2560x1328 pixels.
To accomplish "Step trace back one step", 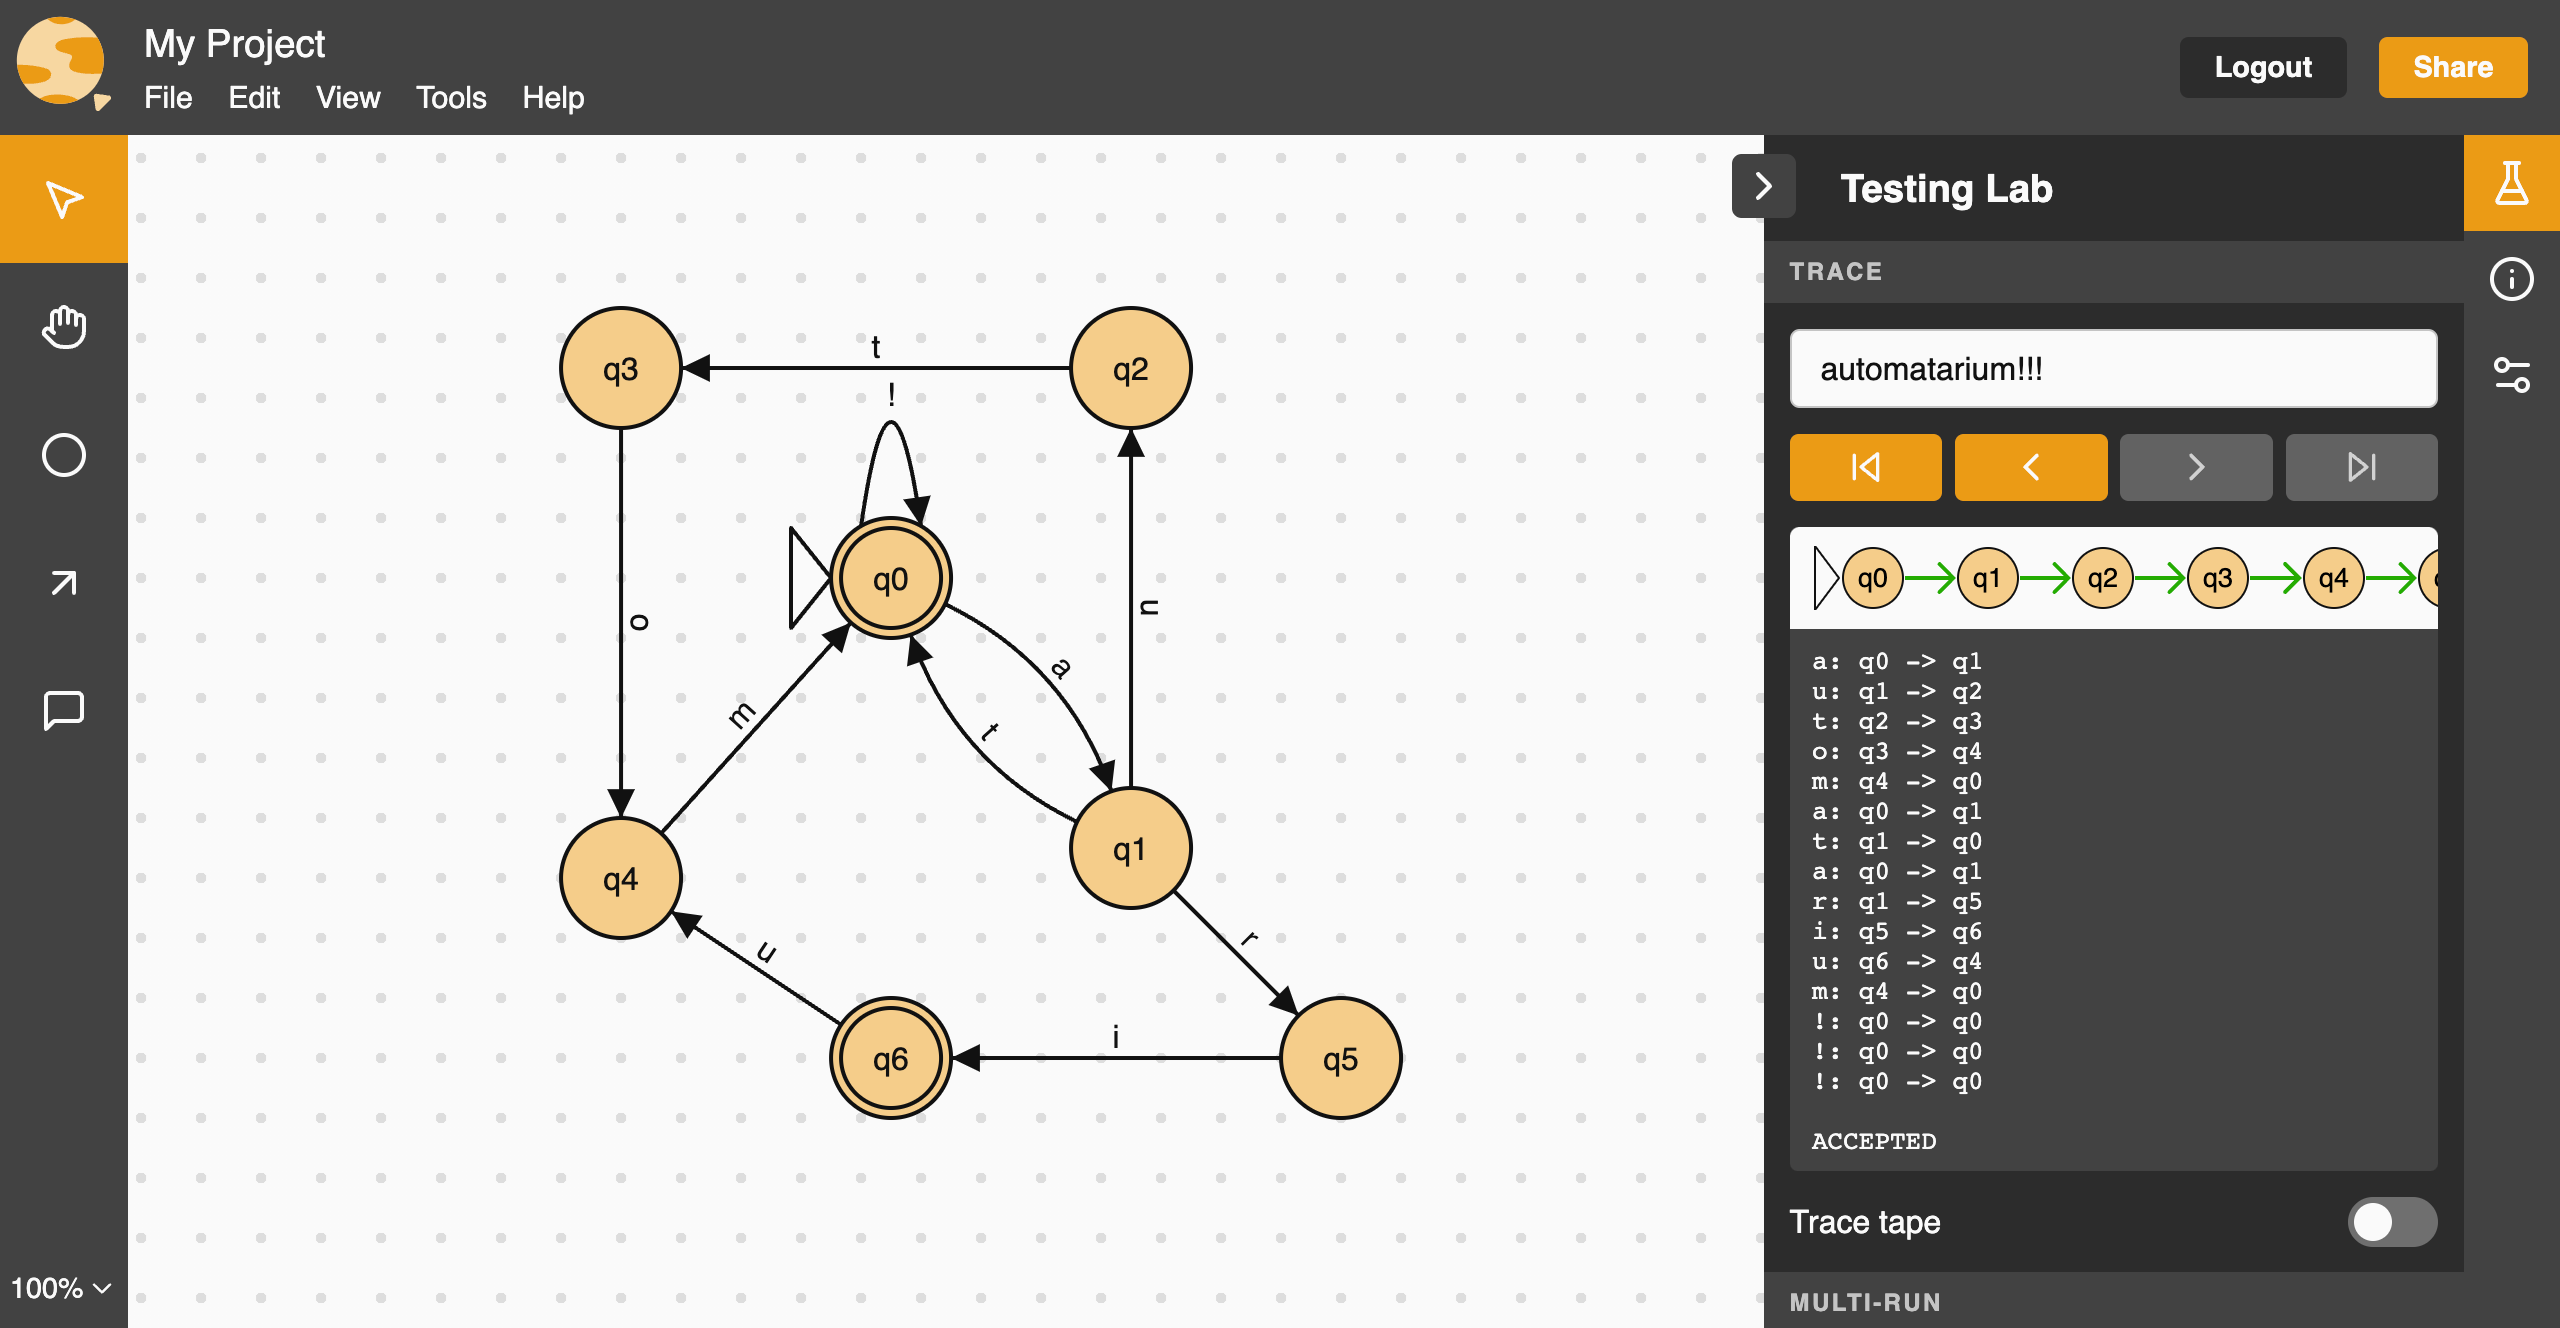I will [2030, 467].
